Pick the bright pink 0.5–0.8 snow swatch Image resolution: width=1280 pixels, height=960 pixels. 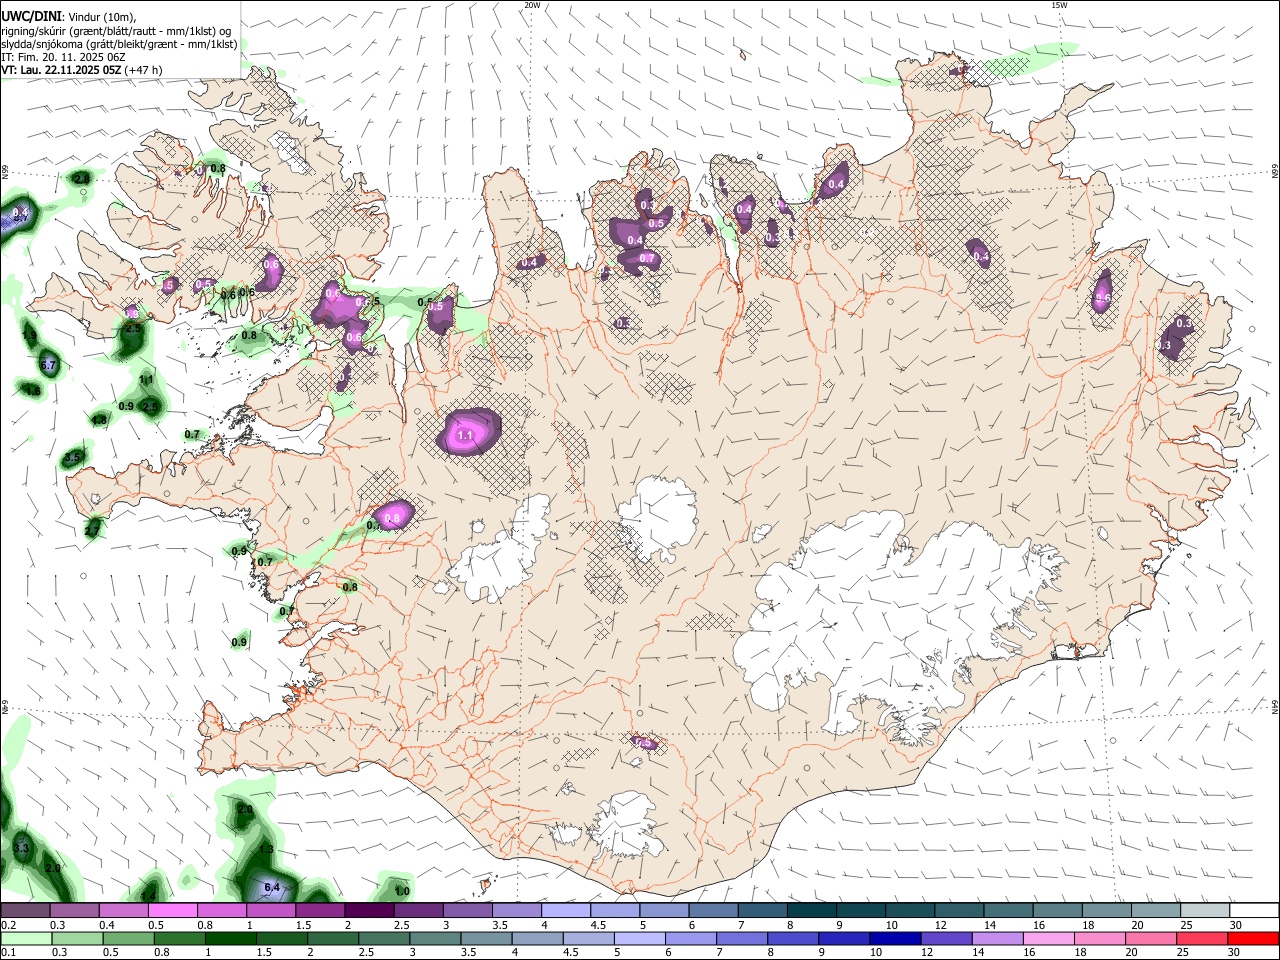click(172, 911)
